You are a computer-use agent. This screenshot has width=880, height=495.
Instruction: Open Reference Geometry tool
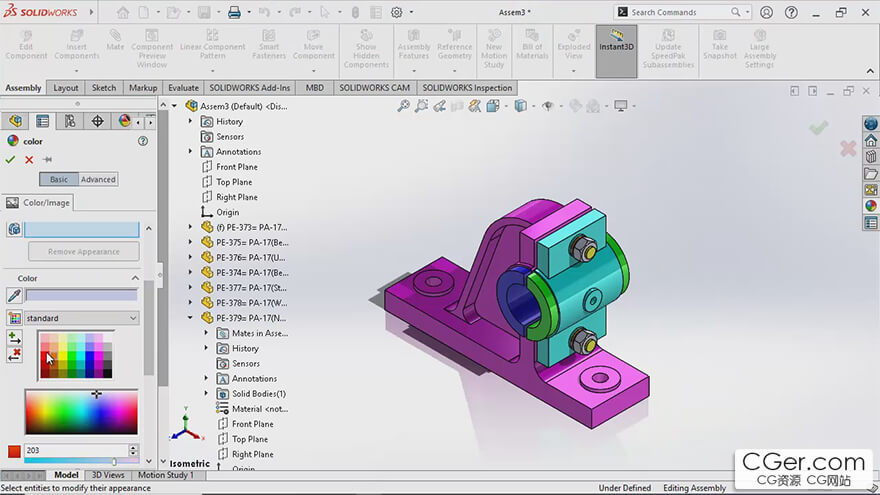click(455, 45)
